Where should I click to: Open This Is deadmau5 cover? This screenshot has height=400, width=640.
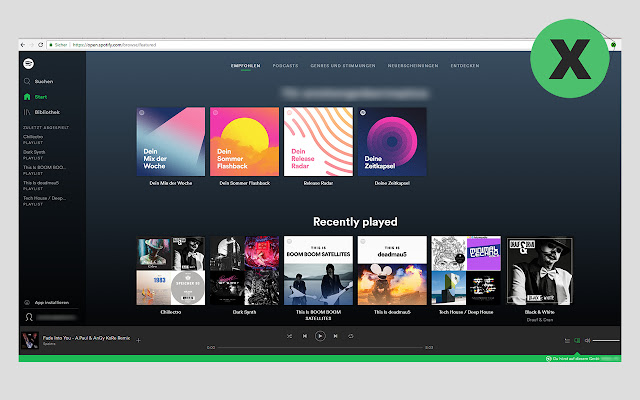(392, 271)
